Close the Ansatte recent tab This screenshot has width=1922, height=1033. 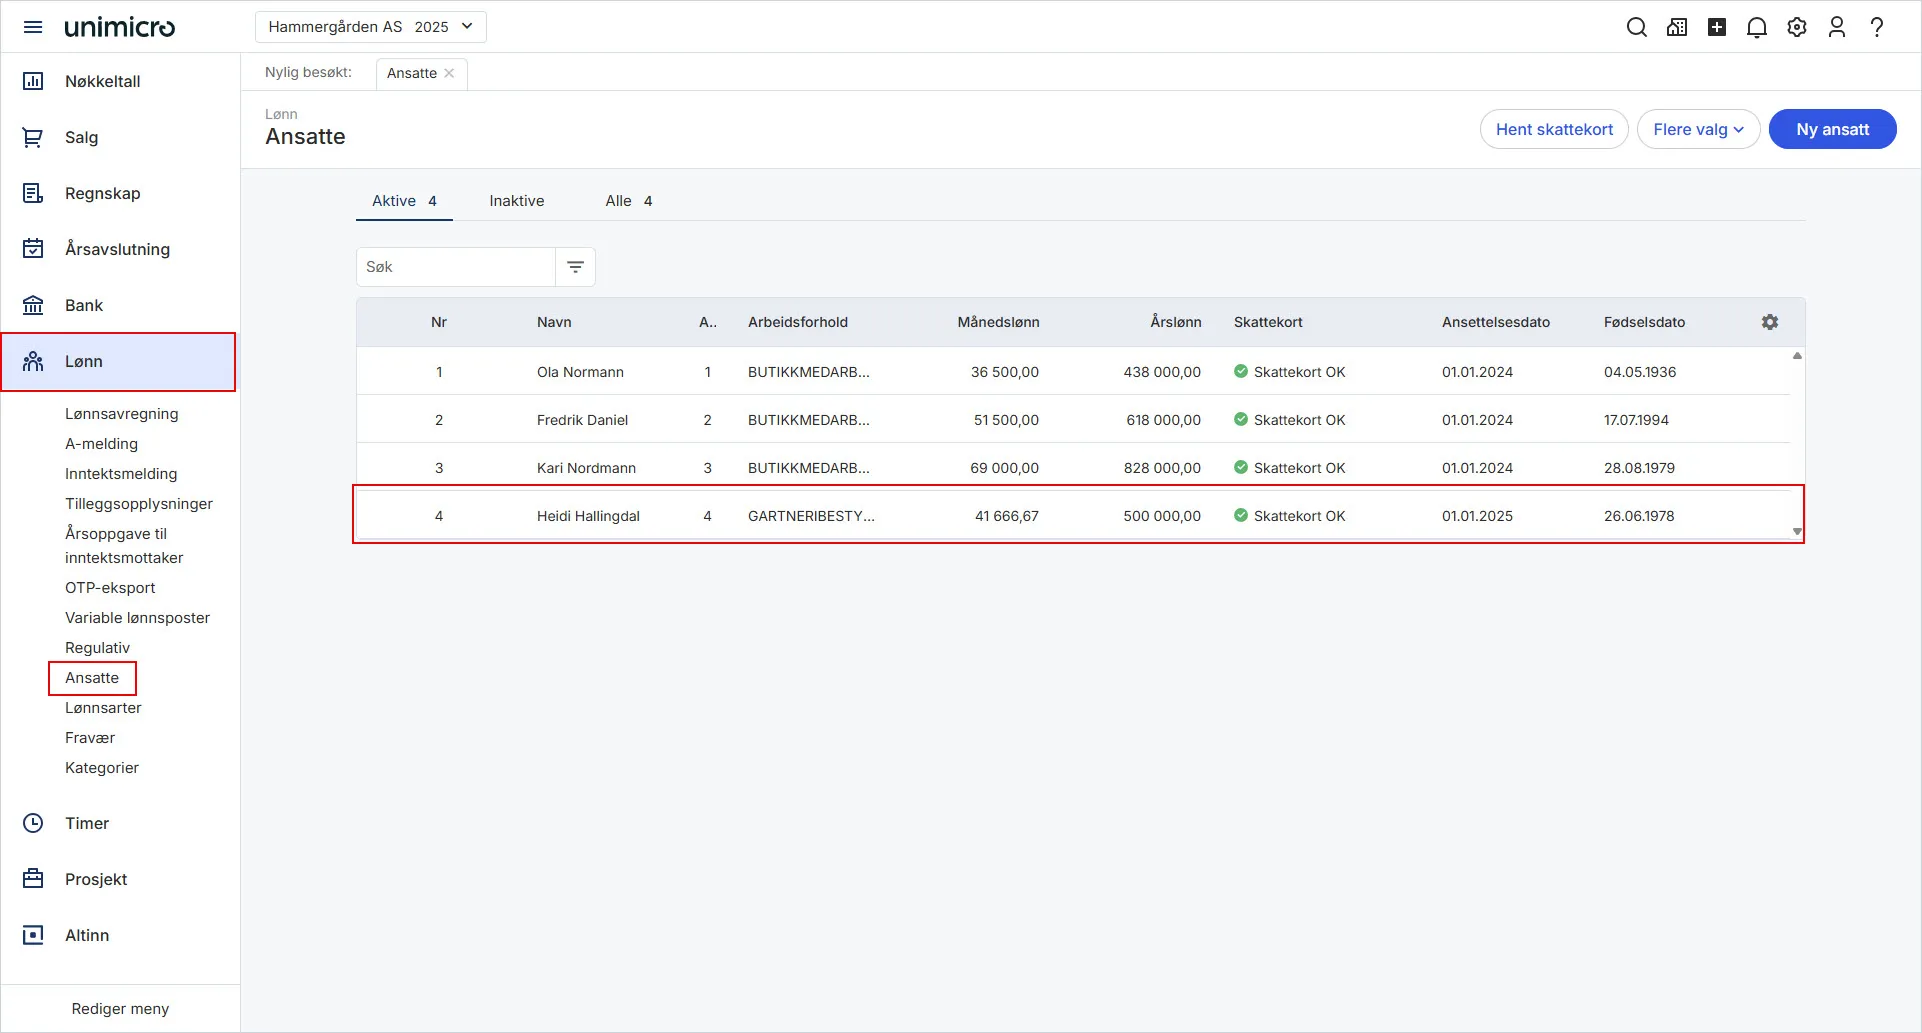(449, 73)
